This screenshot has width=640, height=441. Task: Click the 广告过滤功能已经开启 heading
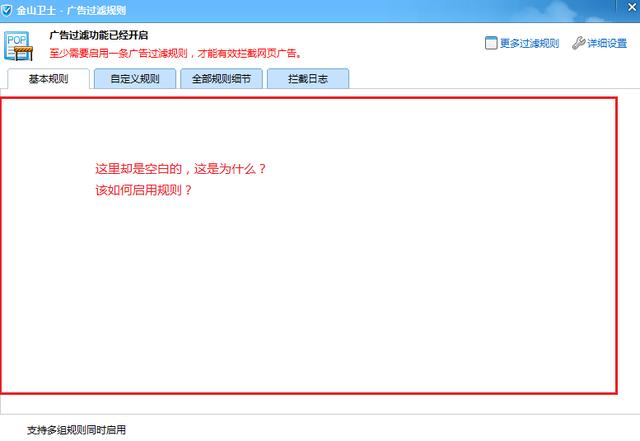pos(99,35)
